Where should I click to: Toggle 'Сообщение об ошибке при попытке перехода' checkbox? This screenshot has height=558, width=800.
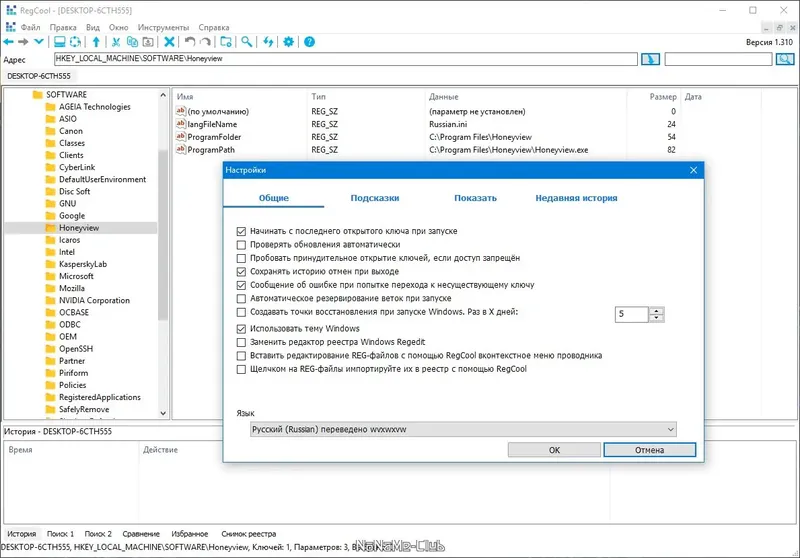[241, 285]
